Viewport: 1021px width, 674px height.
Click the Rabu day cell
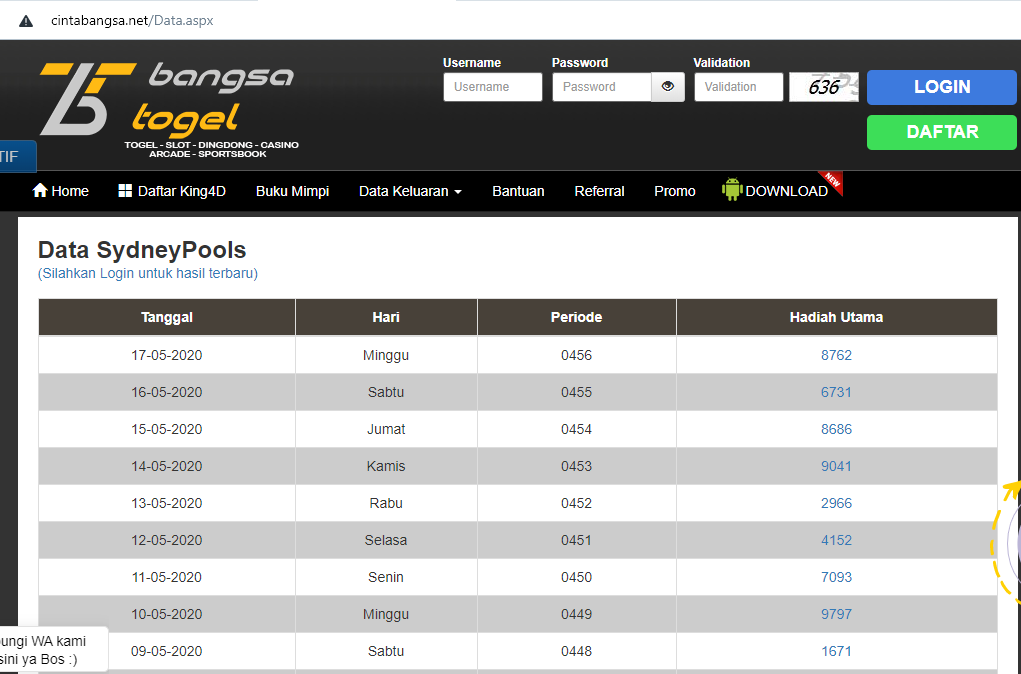click(386, 503)
